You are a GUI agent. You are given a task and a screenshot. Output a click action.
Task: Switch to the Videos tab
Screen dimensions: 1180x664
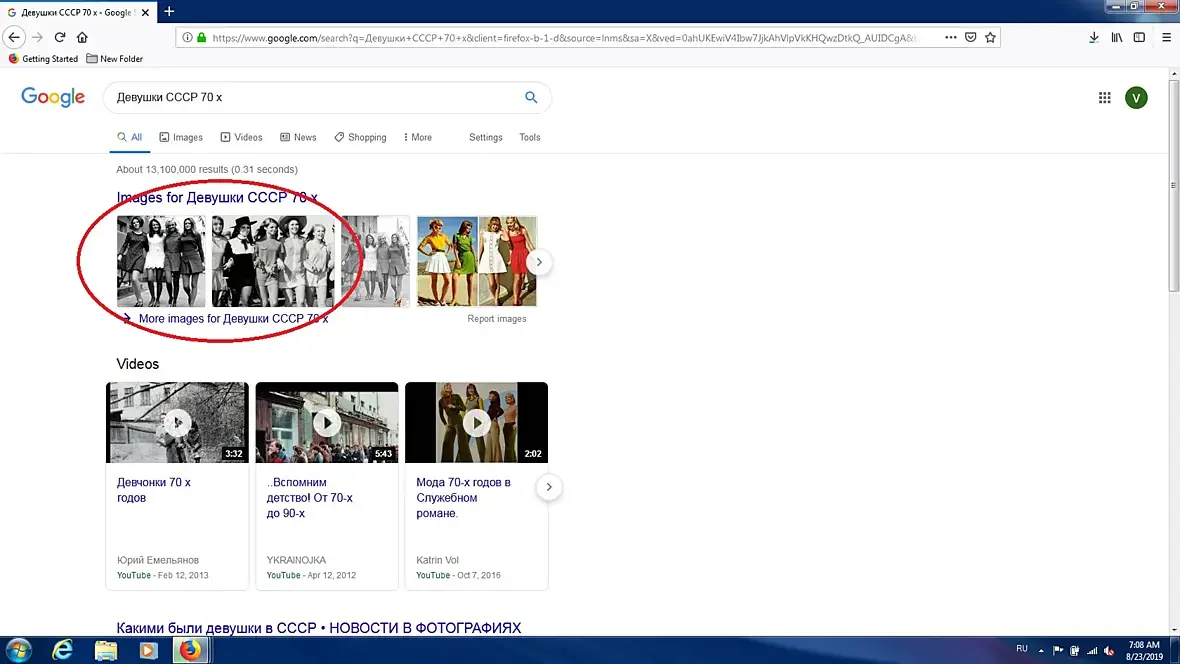coord(241,137)
